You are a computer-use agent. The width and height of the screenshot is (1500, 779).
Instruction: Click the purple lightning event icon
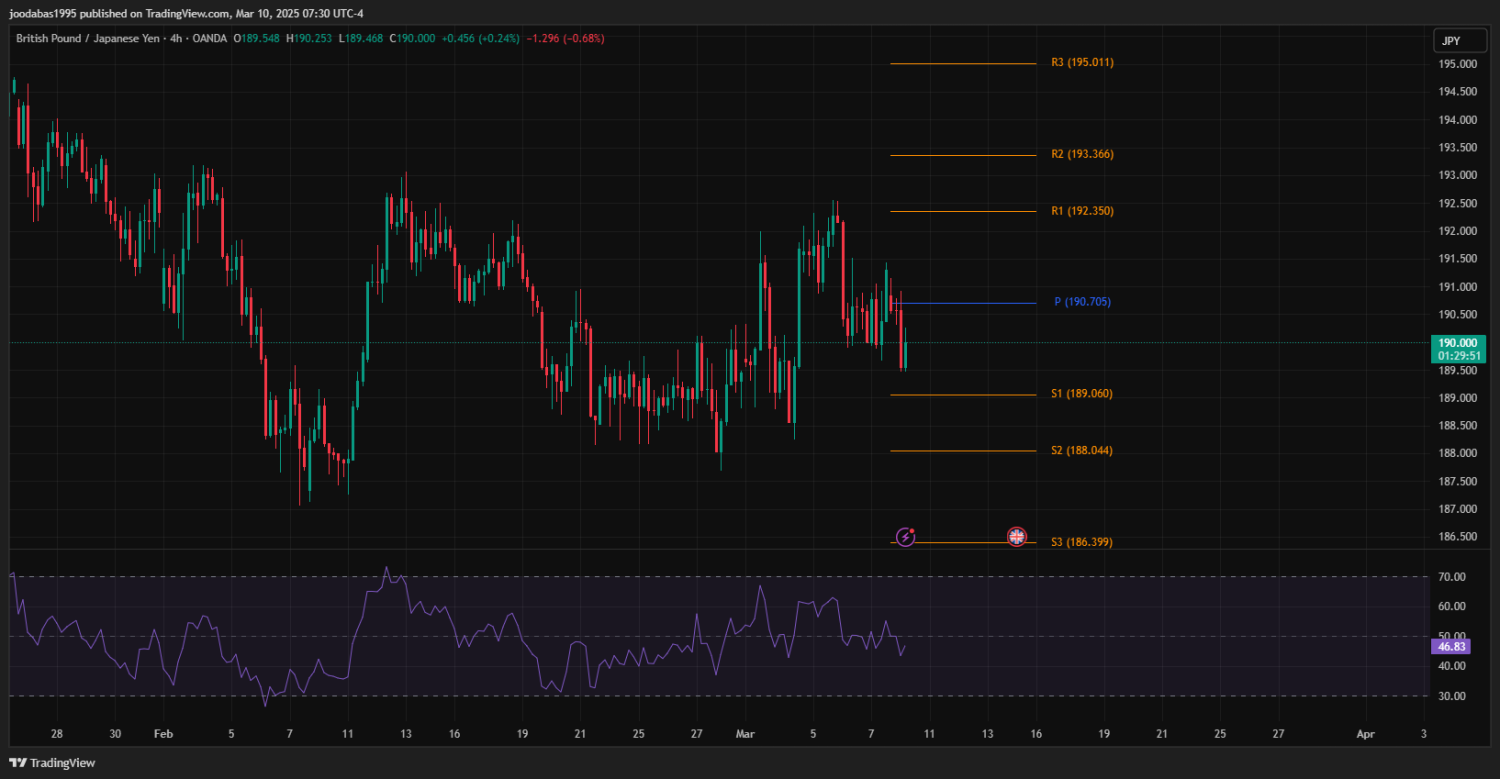point(905,537)
